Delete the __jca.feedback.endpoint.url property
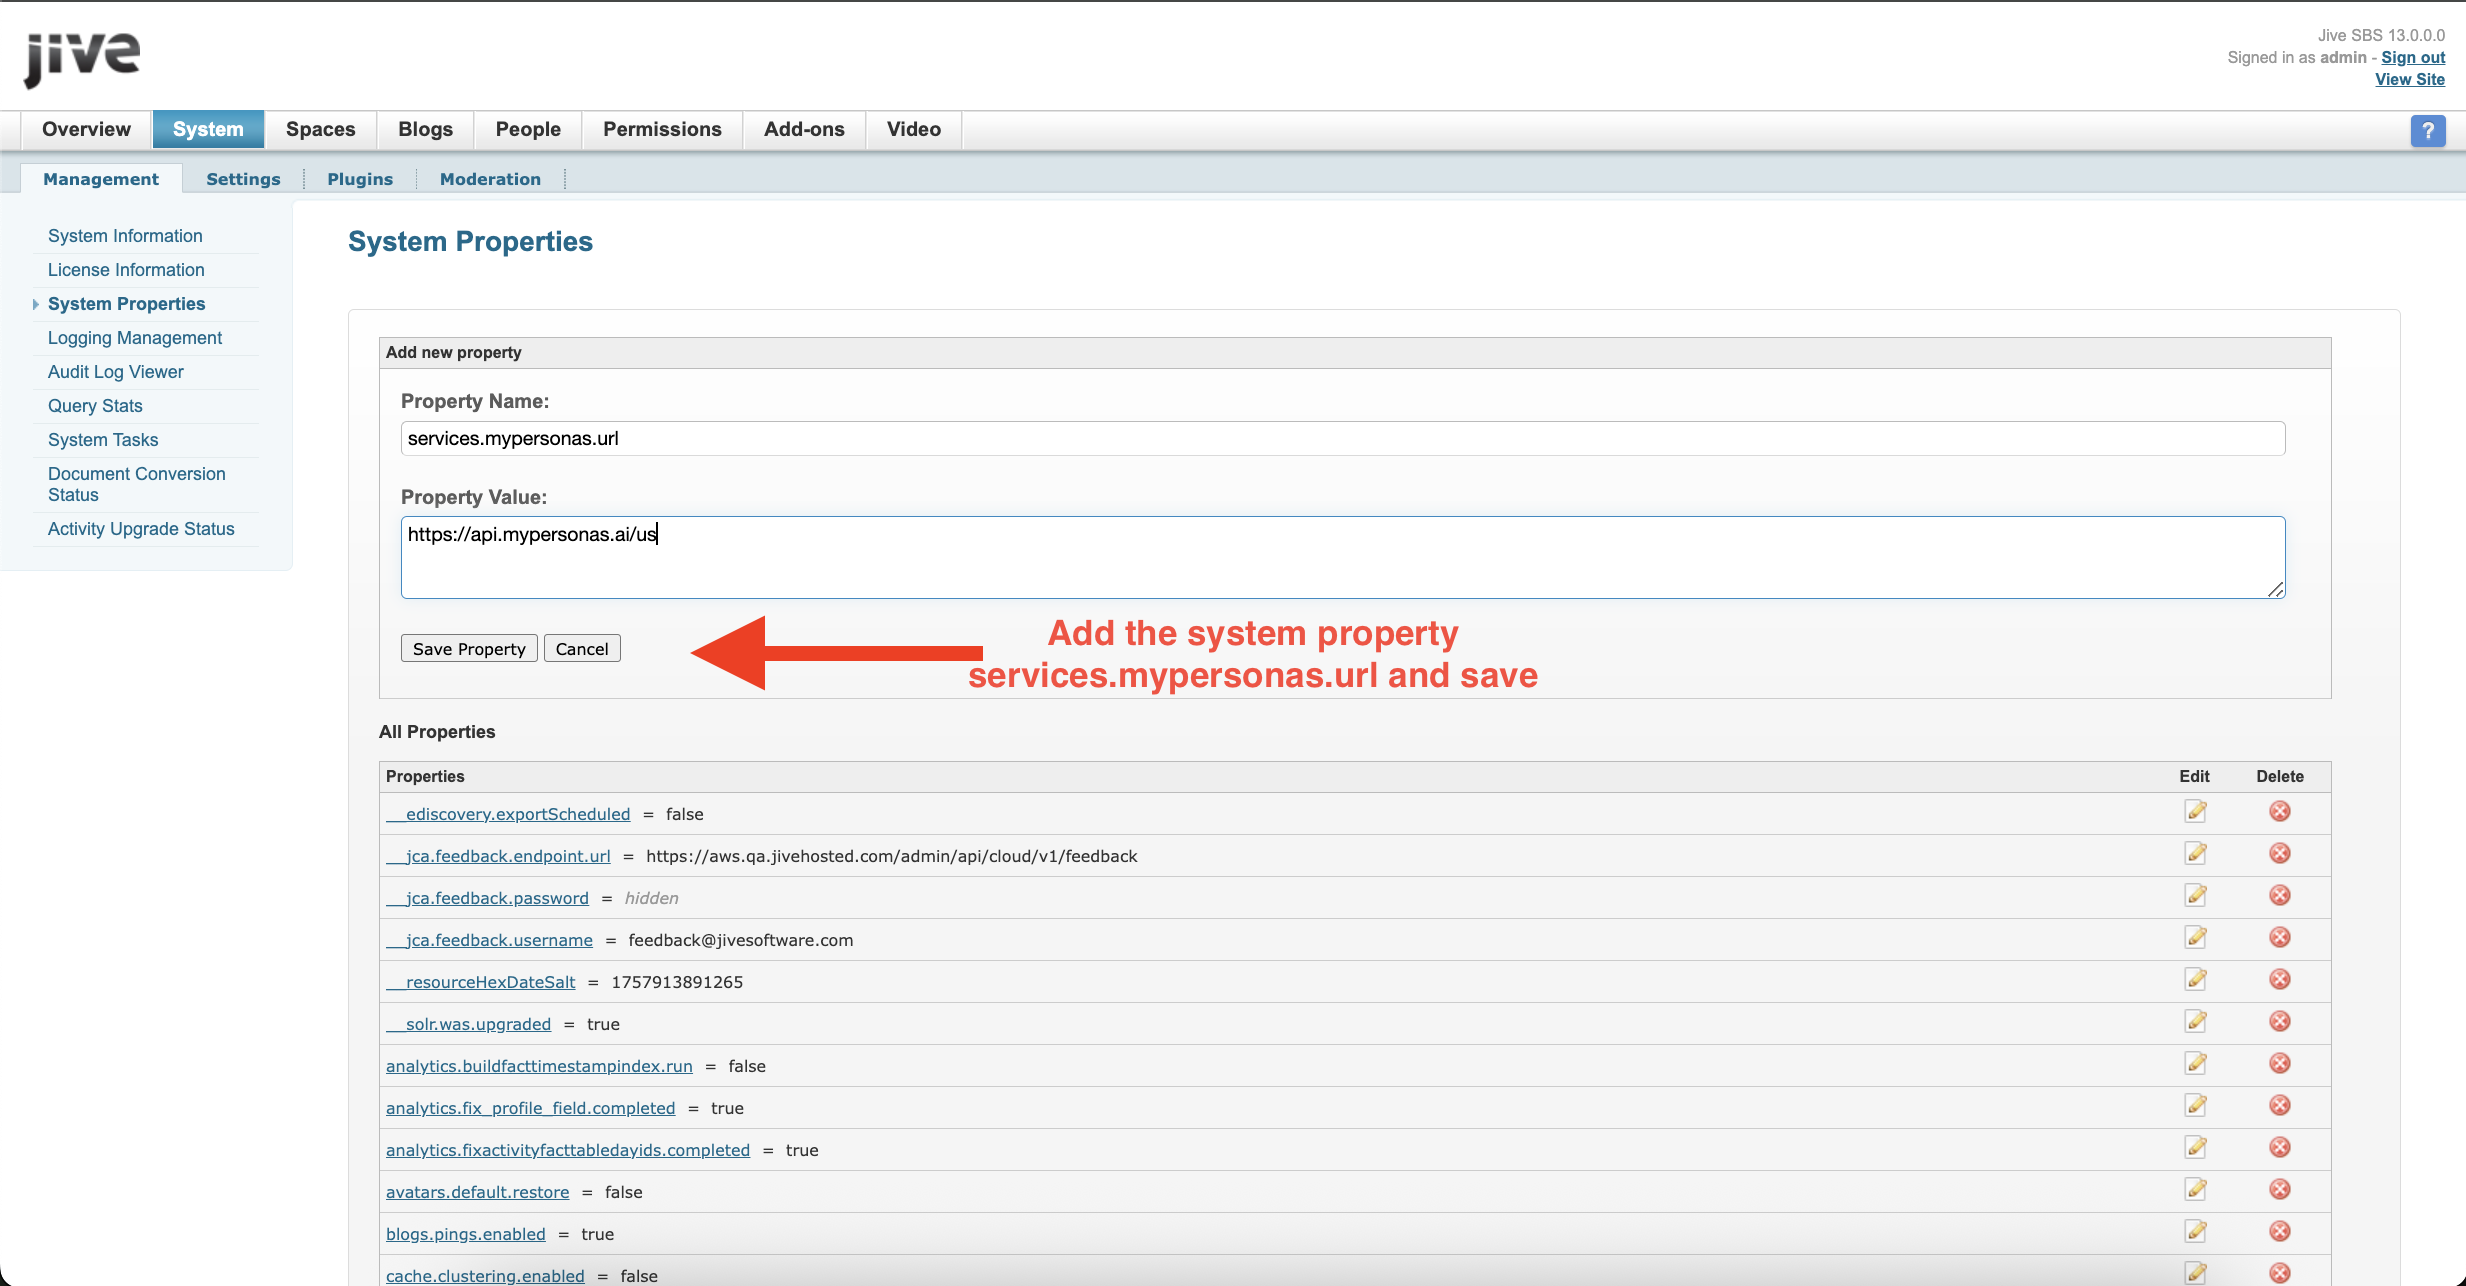The image size is (2466, 1286). pyautogui.click(x=2279, y=853)
